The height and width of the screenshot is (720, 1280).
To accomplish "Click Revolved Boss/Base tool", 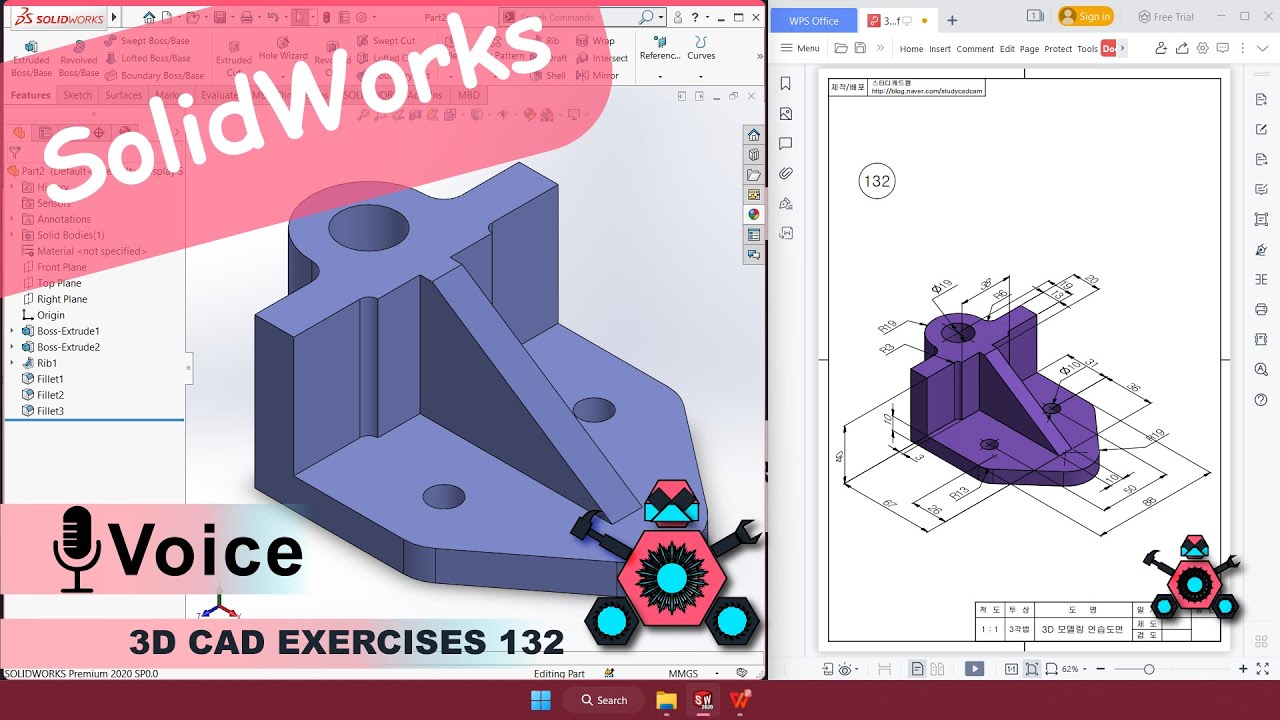I will click(x=79, y=59).
